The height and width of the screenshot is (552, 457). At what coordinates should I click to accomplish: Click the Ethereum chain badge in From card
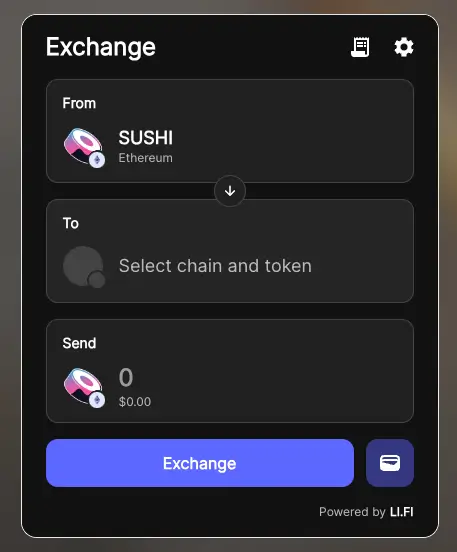click(97, 160)
